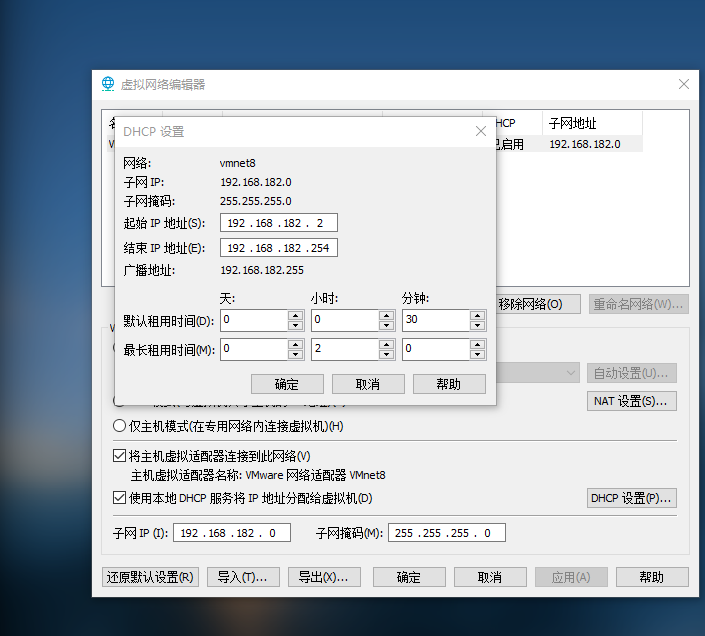
Task: Decrease default lease minutes with down arrow
Action: [477, 325]
